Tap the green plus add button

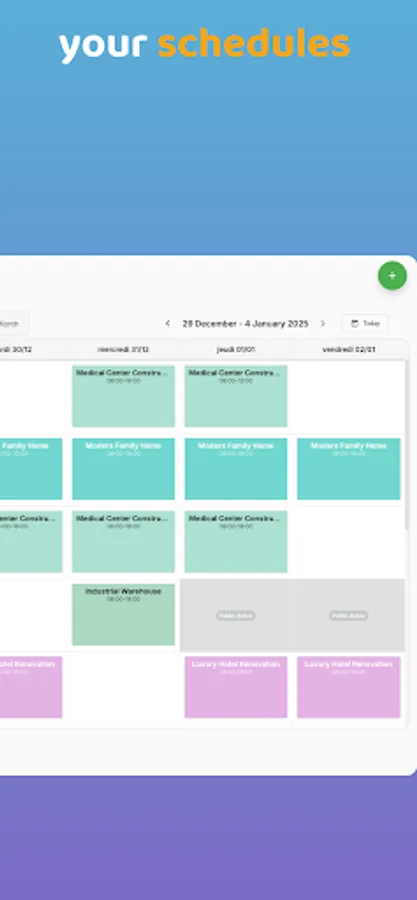tap(392, 276)
